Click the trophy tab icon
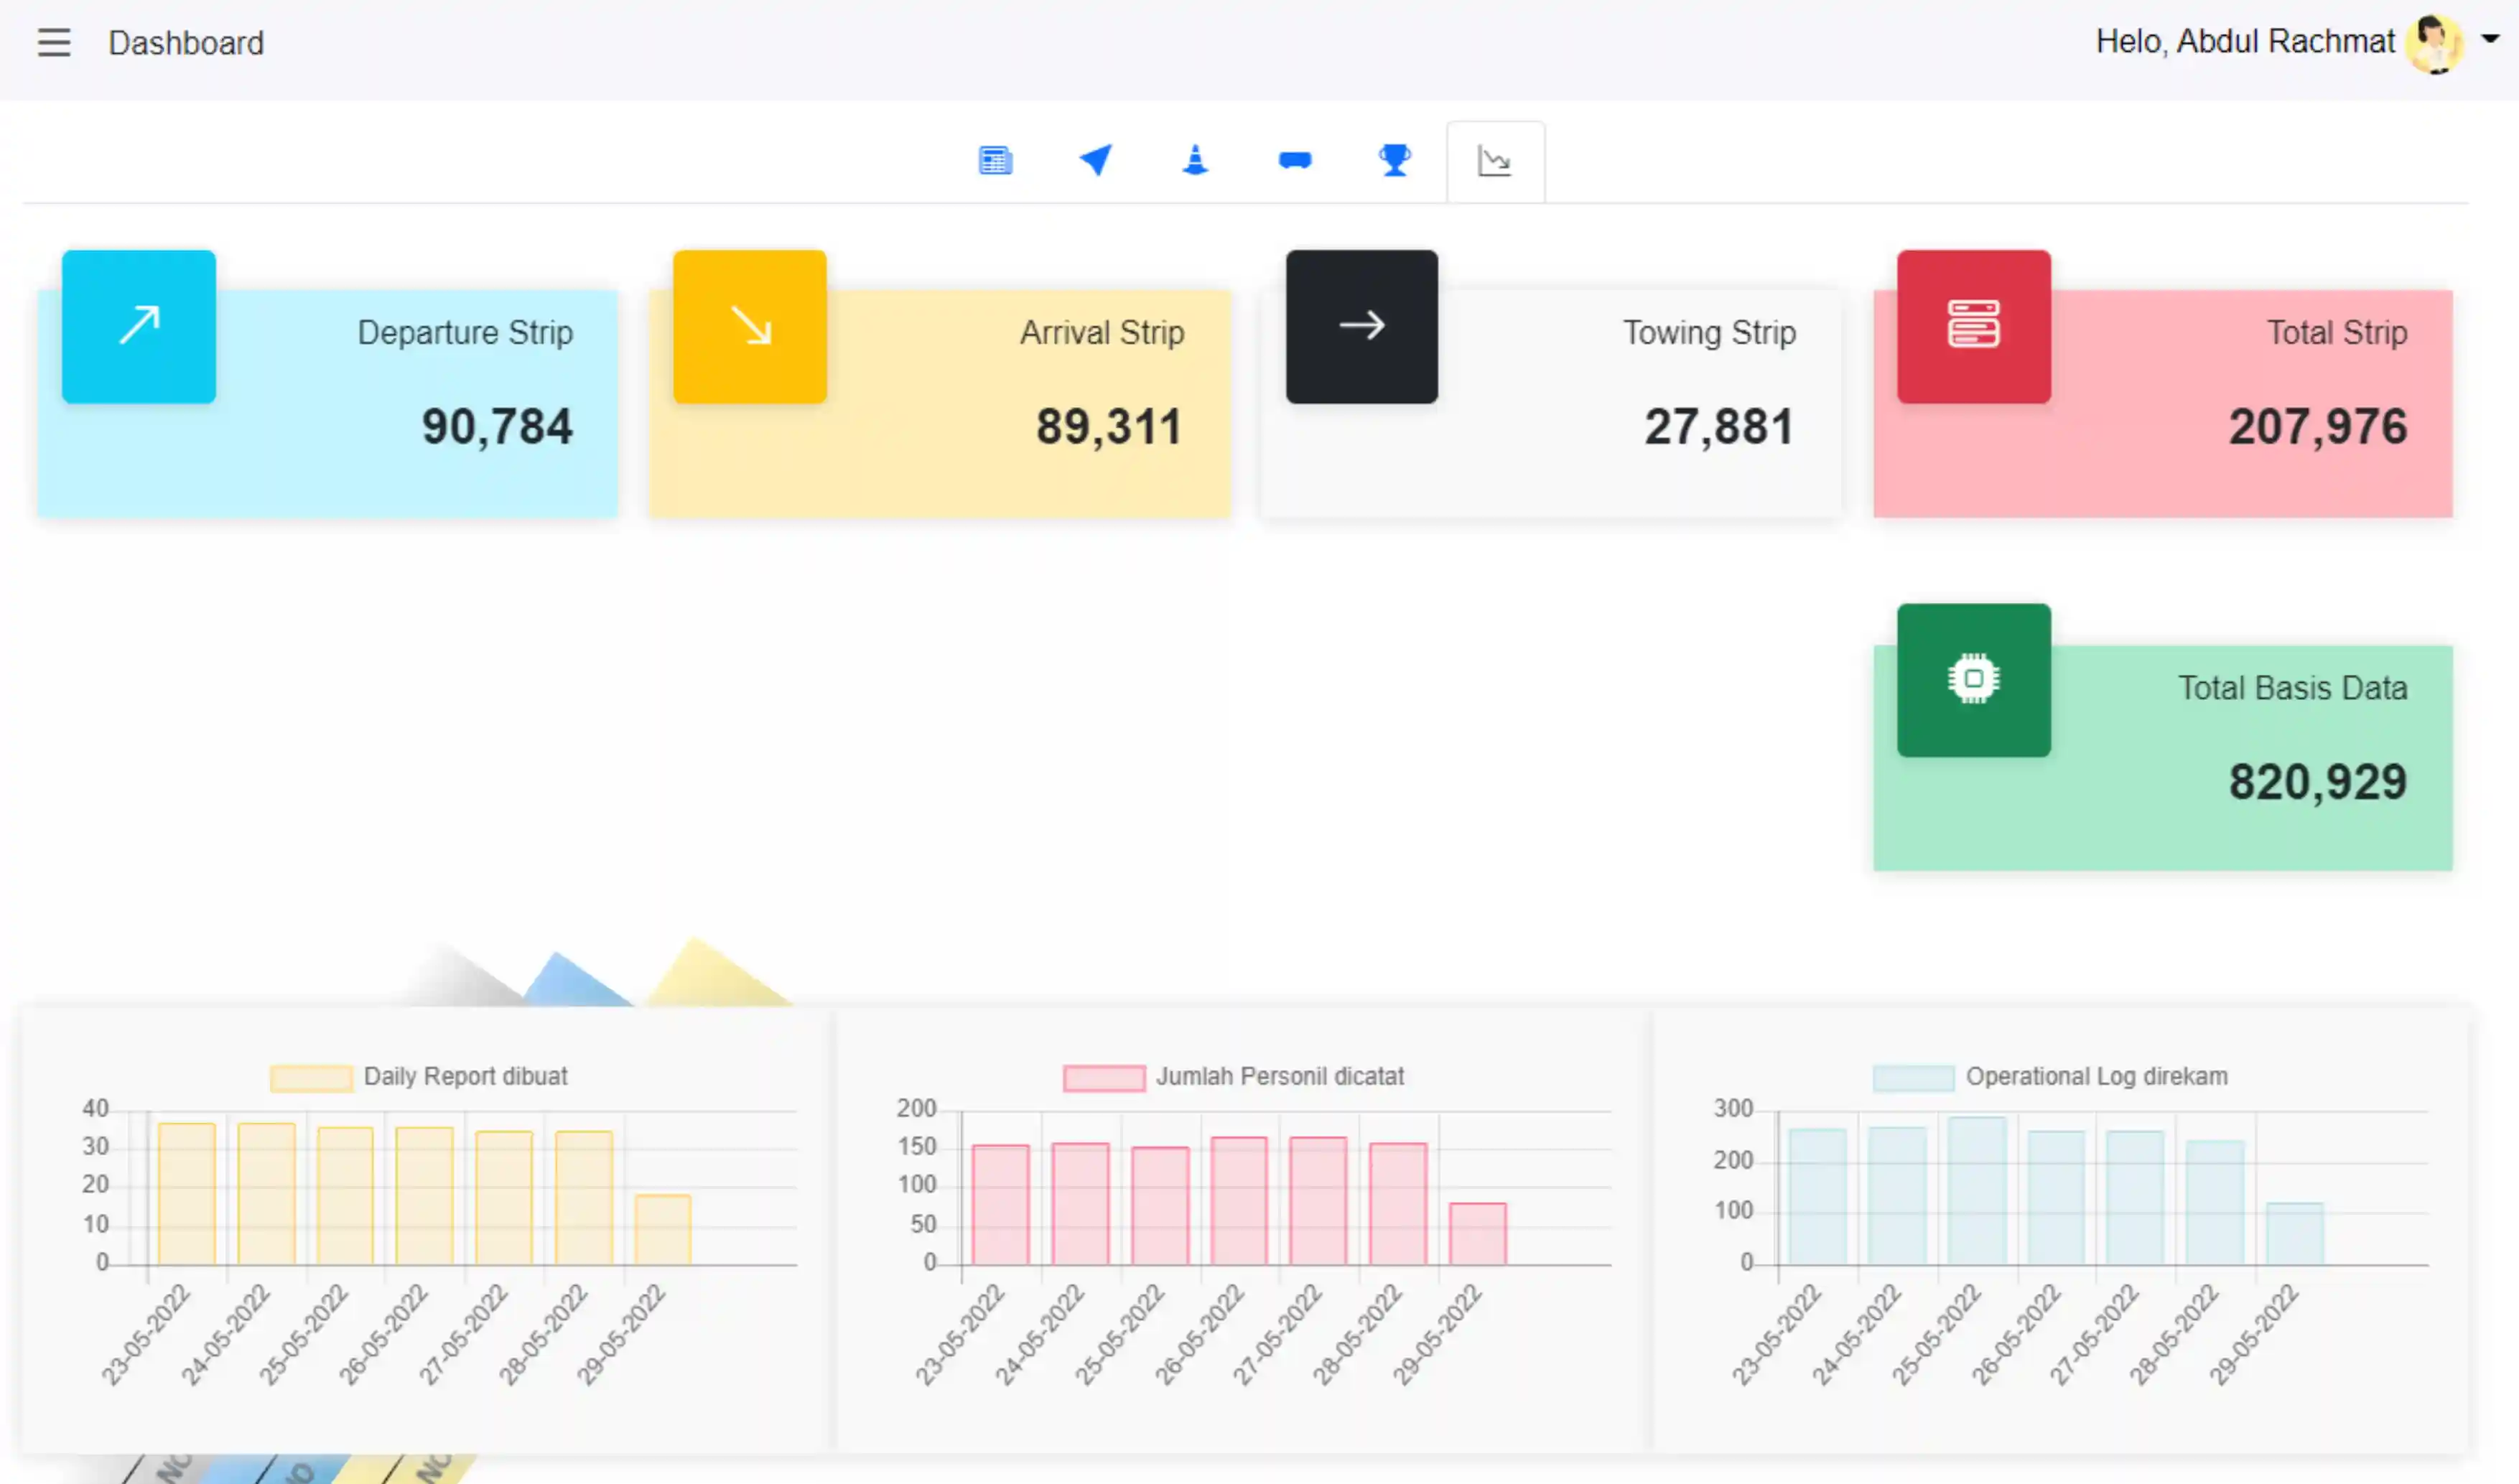Image resolution: width=2519 pixels, height=1484 pixels. coord(1395,160)
